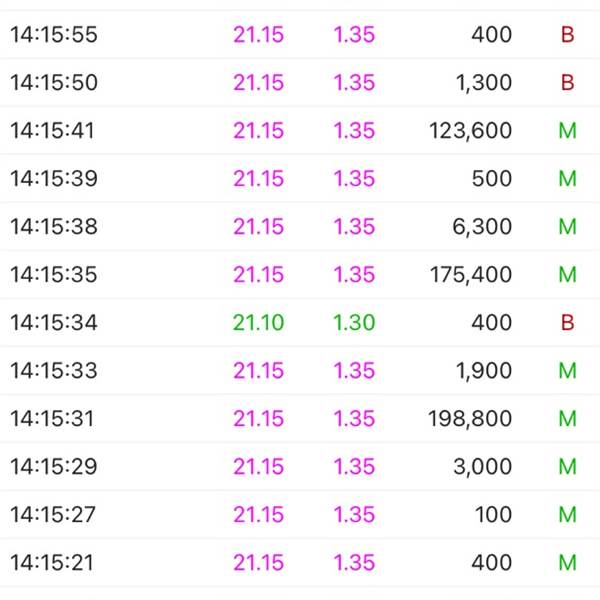Select the 198,800 volume entry
The width and height of the screenshot is (600, 600).
(470, 418)
